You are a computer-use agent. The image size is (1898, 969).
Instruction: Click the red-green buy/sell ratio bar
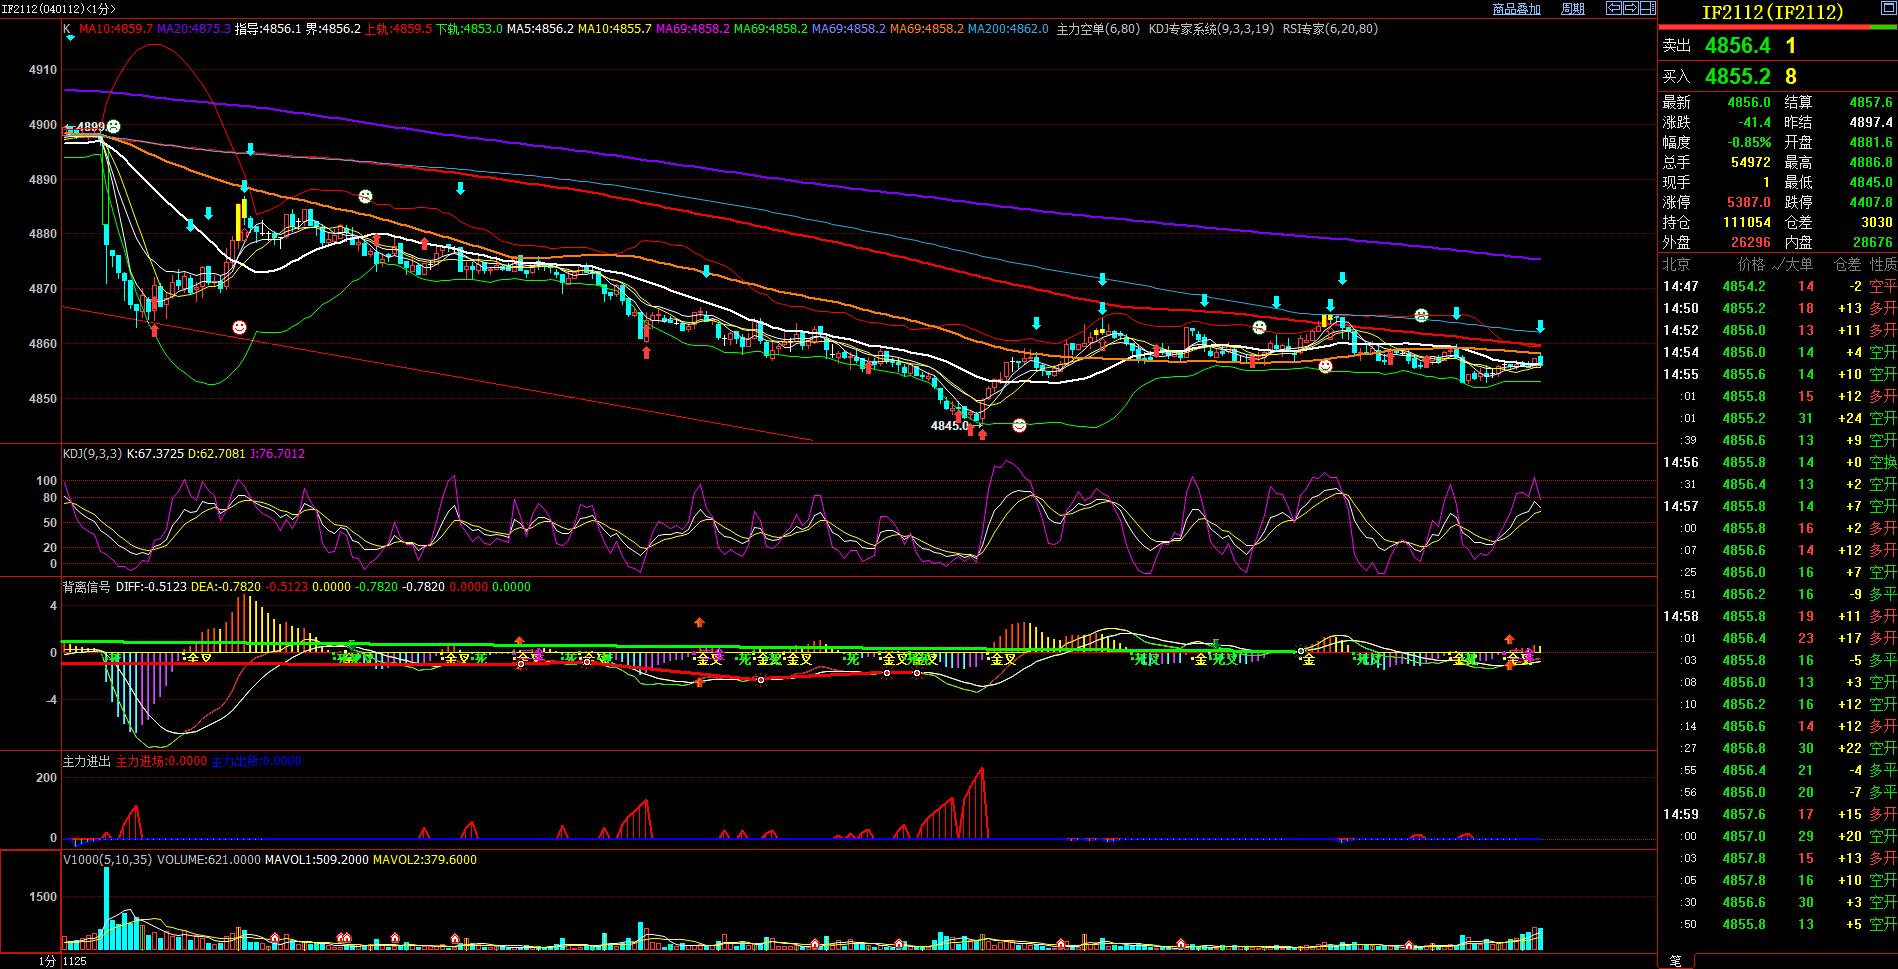tap(1777, 27)
